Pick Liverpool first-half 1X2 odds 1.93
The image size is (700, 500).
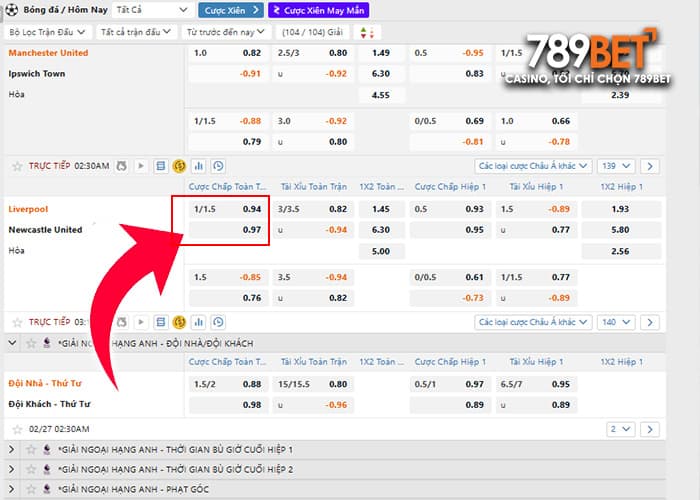point(621,209)
